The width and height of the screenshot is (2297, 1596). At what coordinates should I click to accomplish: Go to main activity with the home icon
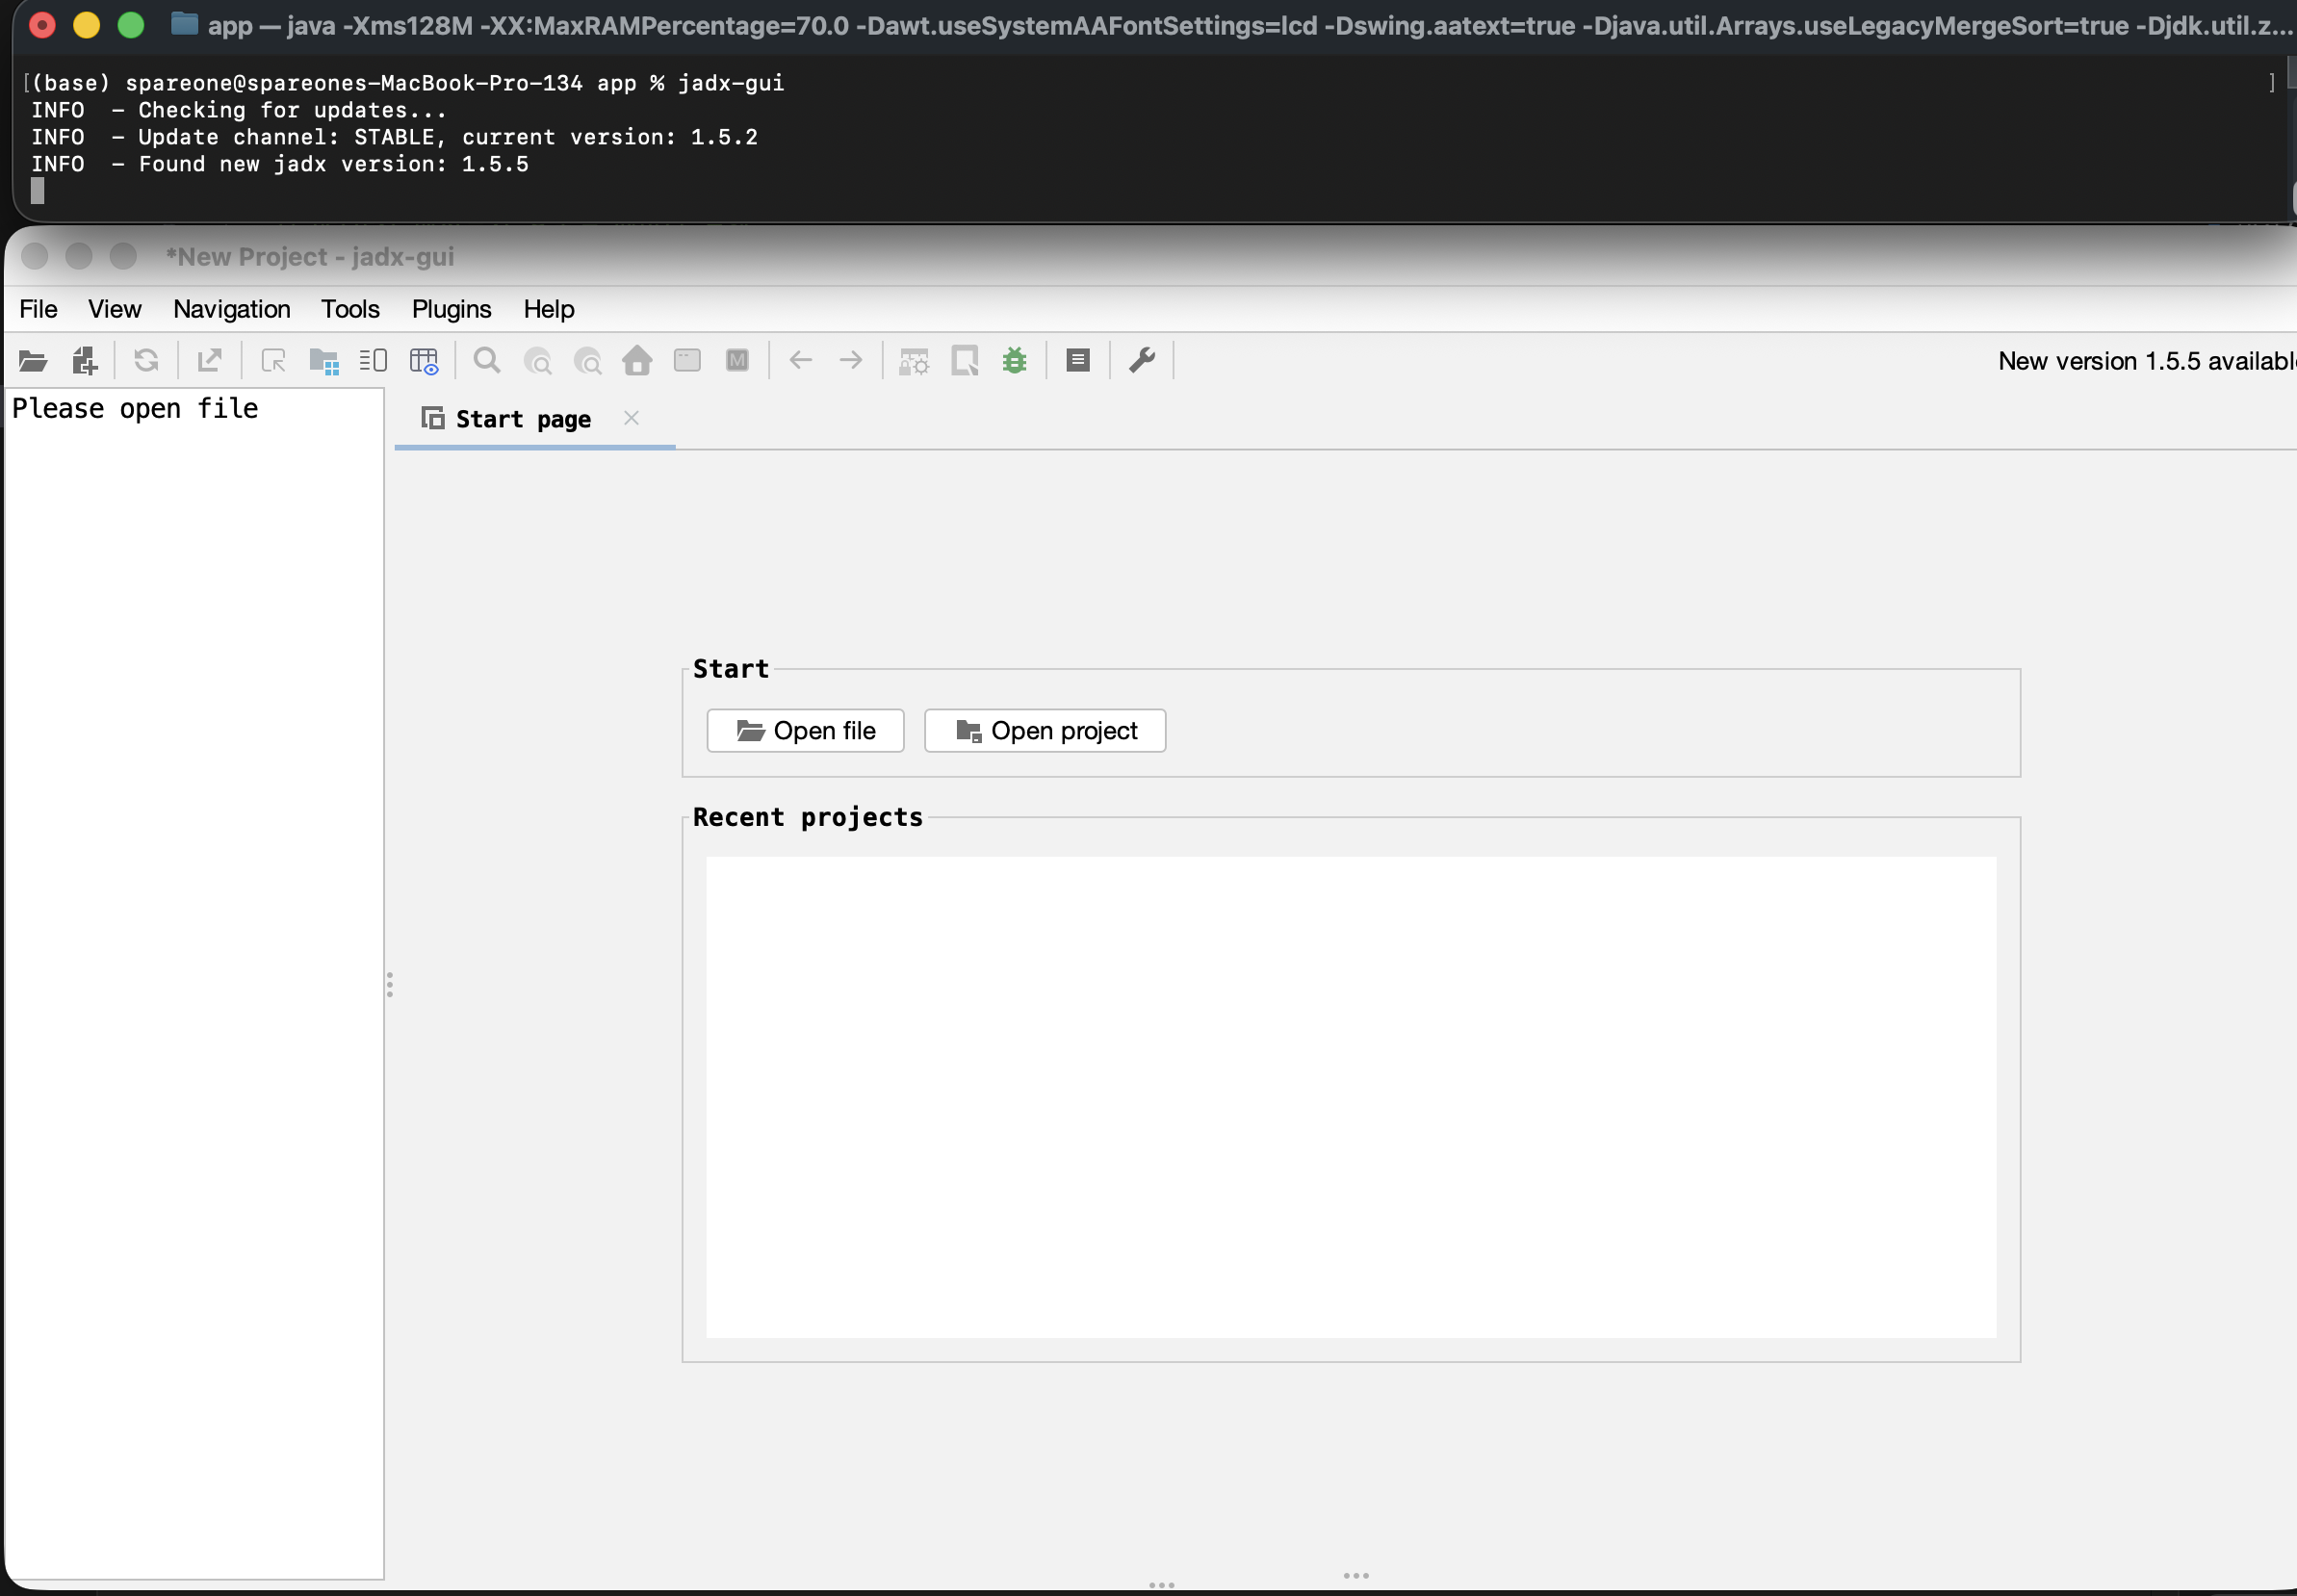pyautogui.click(x=637, y=361)
